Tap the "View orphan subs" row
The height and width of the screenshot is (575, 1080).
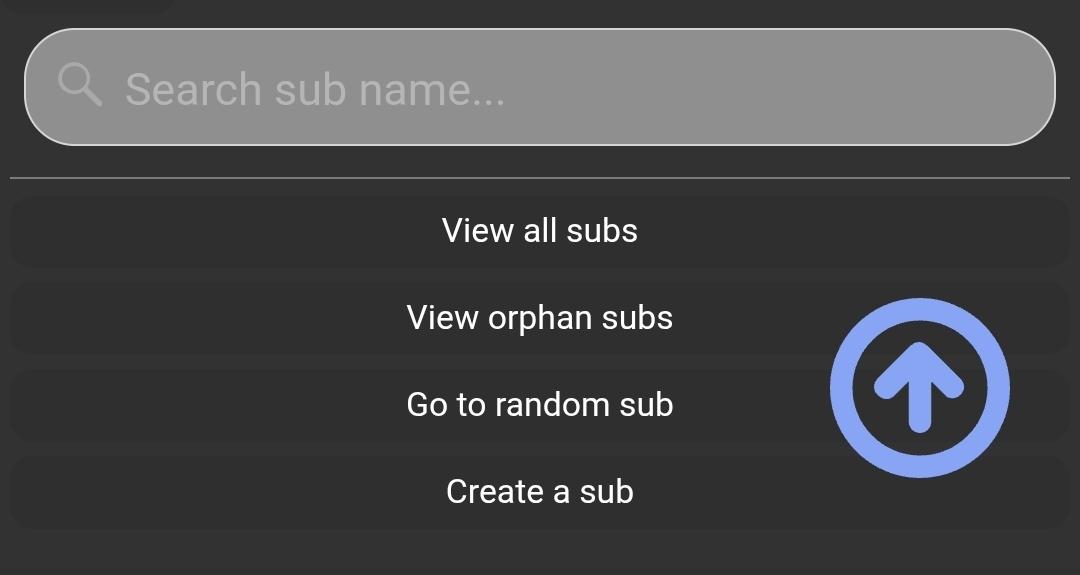540,318
